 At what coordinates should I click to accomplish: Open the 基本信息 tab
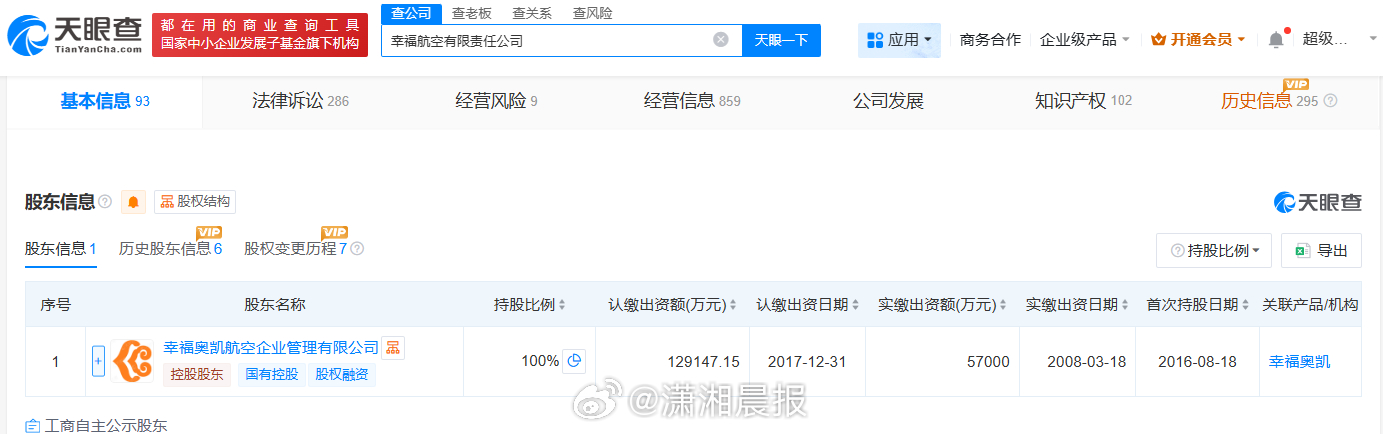[104, 101]
